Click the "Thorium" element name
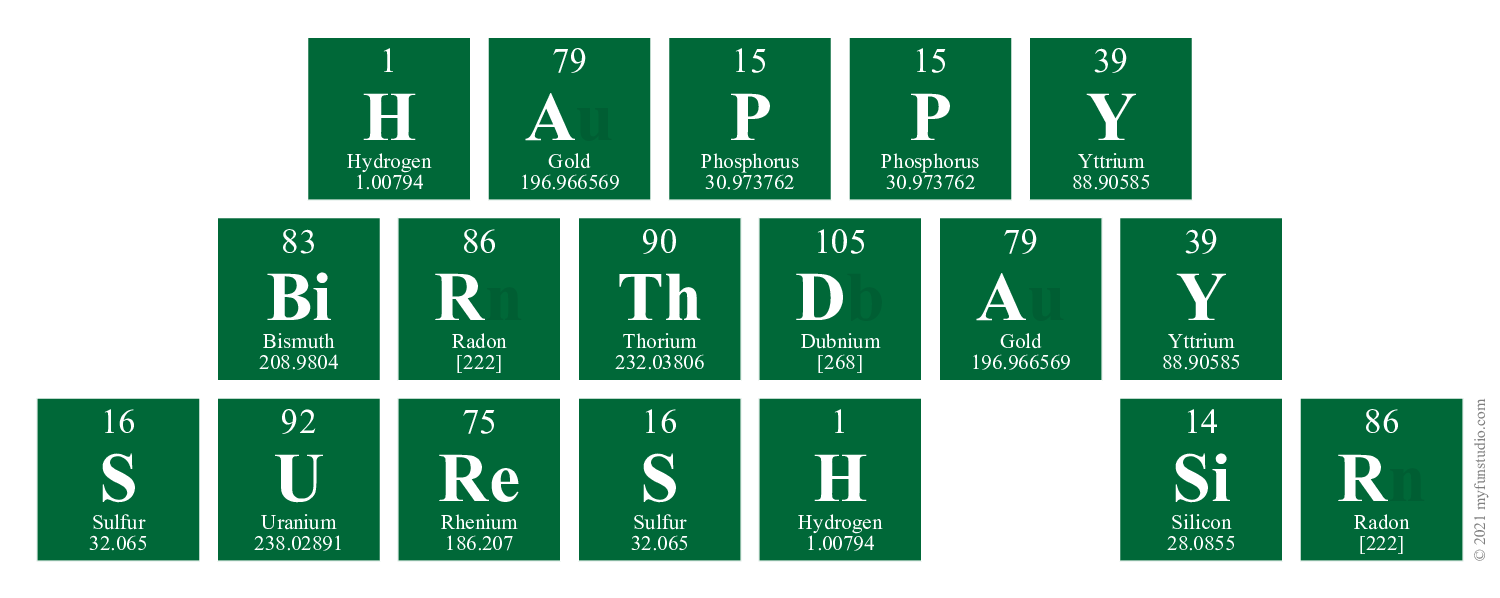This screenshot has height=598, width=1500. click(660, 341)
